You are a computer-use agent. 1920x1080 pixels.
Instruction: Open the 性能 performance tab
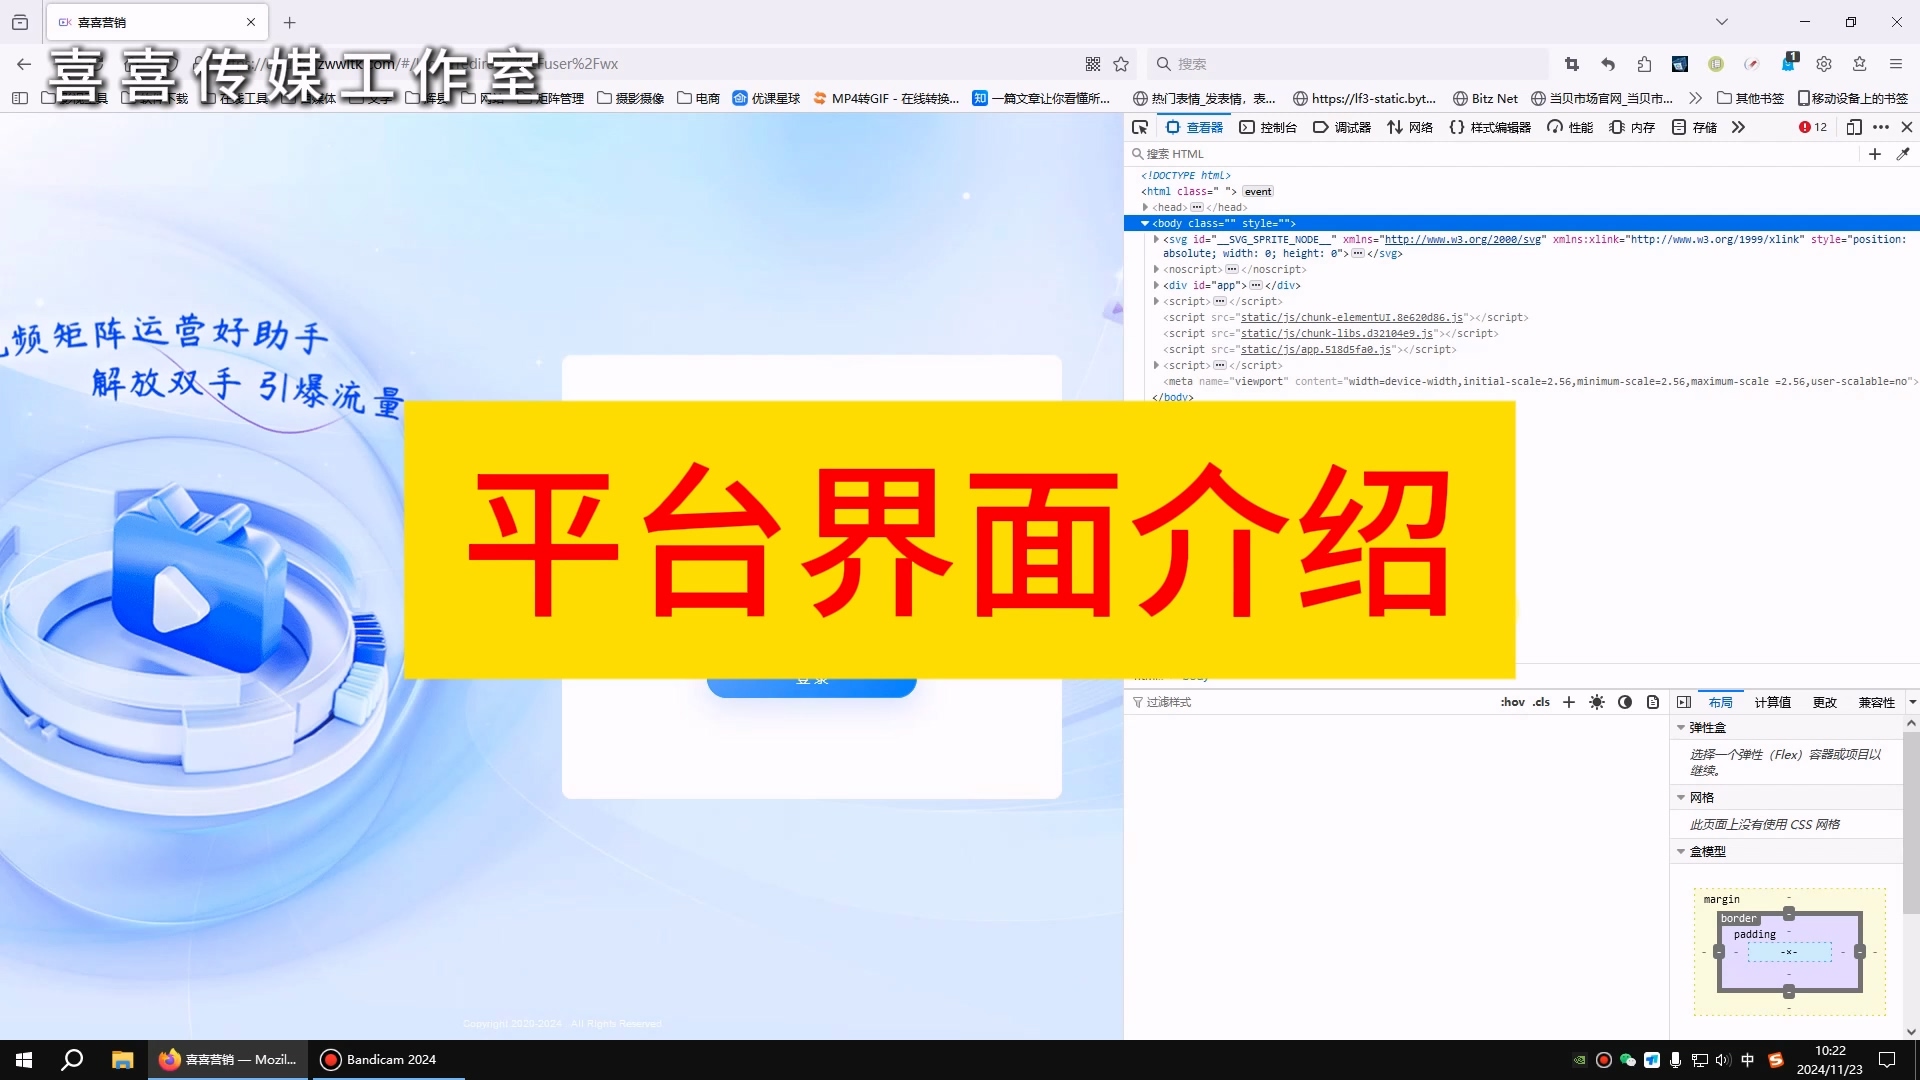point(1570,127)
